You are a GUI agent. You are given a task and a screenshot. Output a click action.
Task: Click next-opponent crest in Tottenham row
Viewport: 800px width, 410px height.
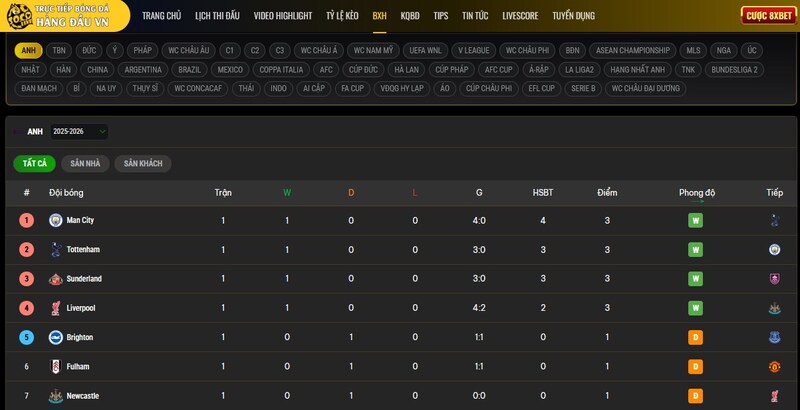pos(774,249)
